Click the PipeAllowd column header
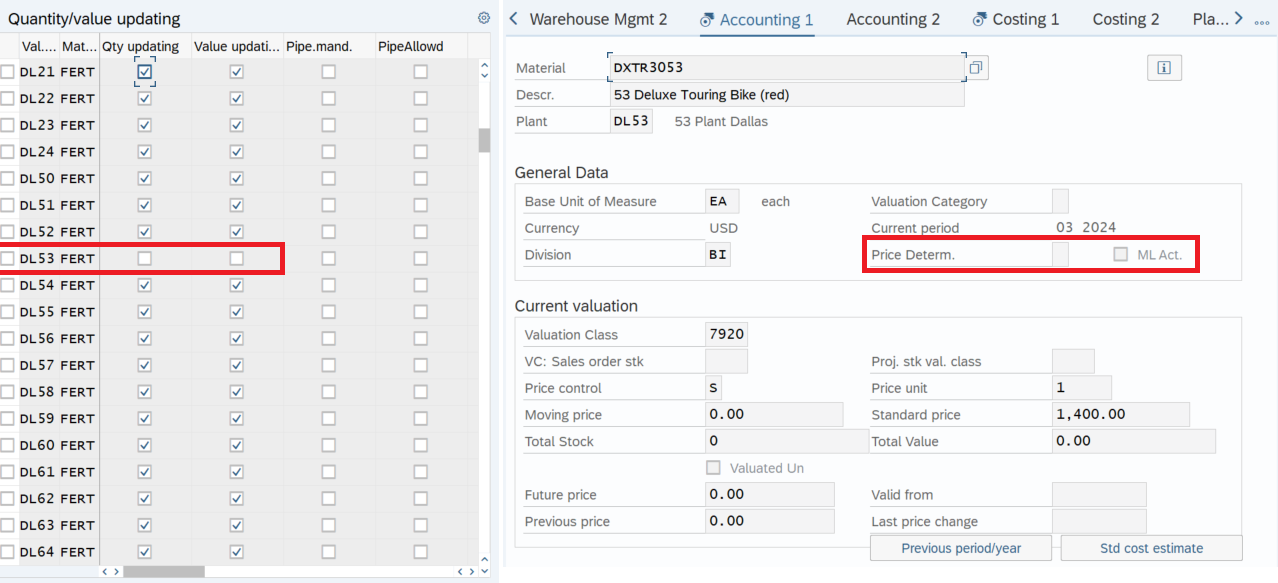 coord(420,46)
